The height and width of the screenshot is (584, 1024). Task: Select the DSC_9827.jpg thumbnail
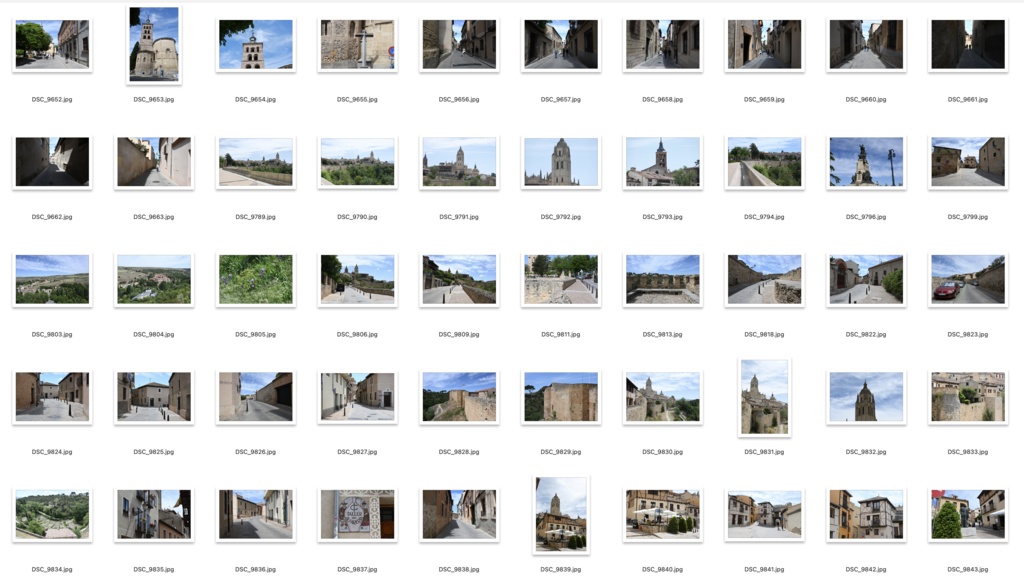(x=357, y=397)
